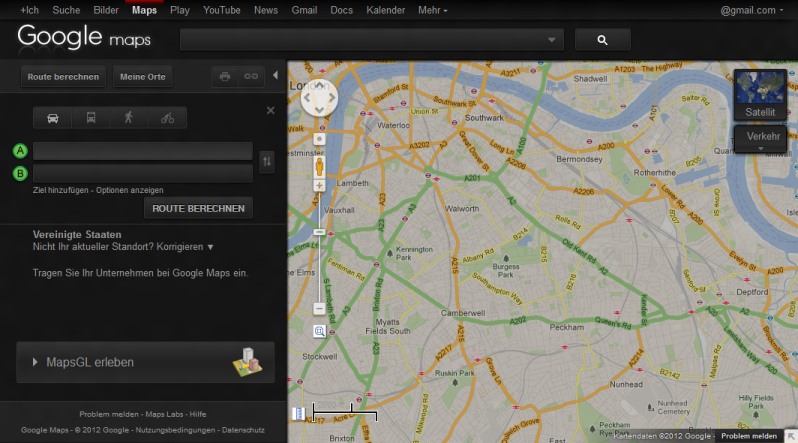
Task: Expand the MapsGL erleben panel
Action: (146, 363)
